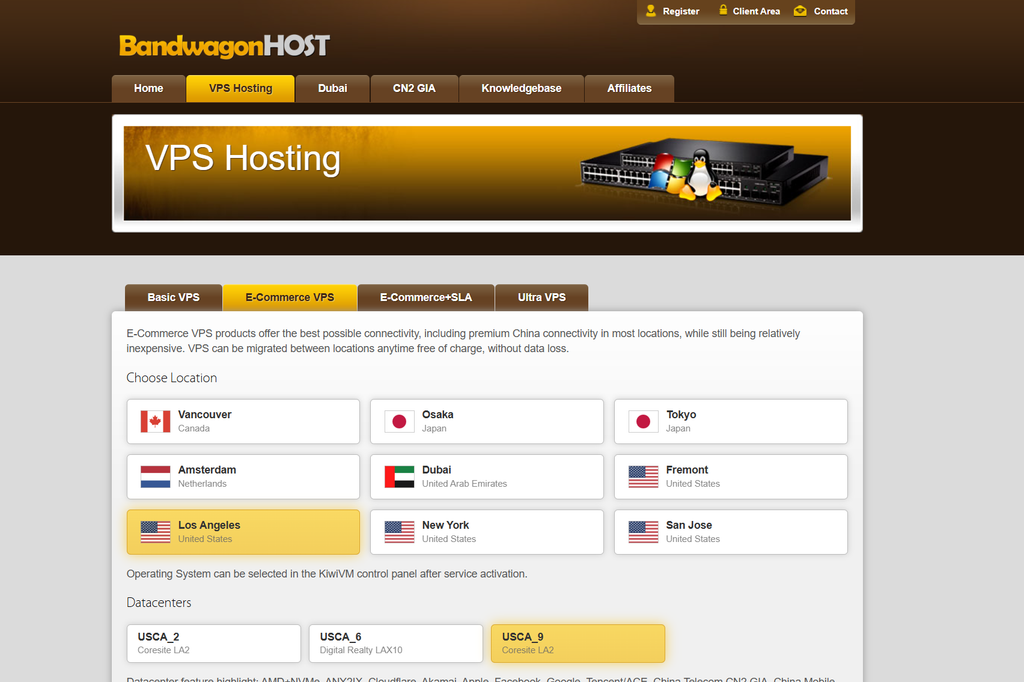Select the Vancouver location name
Viewport: 1024px width, 682px height.
tap(204, 414)
